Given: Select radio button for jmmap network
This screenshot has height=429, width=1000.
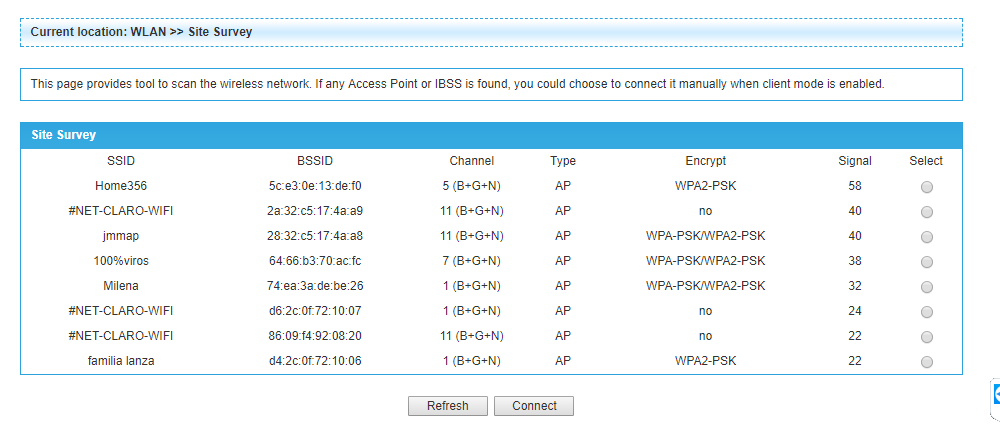Looking at the screenshot, I should pos(926,236).
